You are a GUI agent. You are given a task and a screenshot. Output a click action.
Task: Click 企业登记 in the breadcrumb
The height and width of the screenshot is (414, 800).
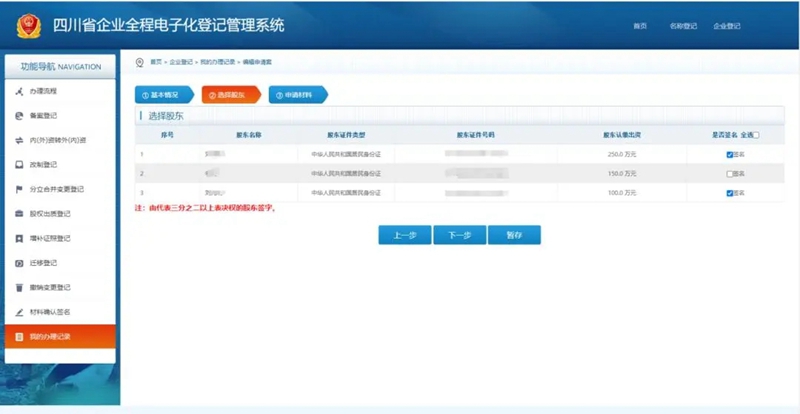point(181,62)
